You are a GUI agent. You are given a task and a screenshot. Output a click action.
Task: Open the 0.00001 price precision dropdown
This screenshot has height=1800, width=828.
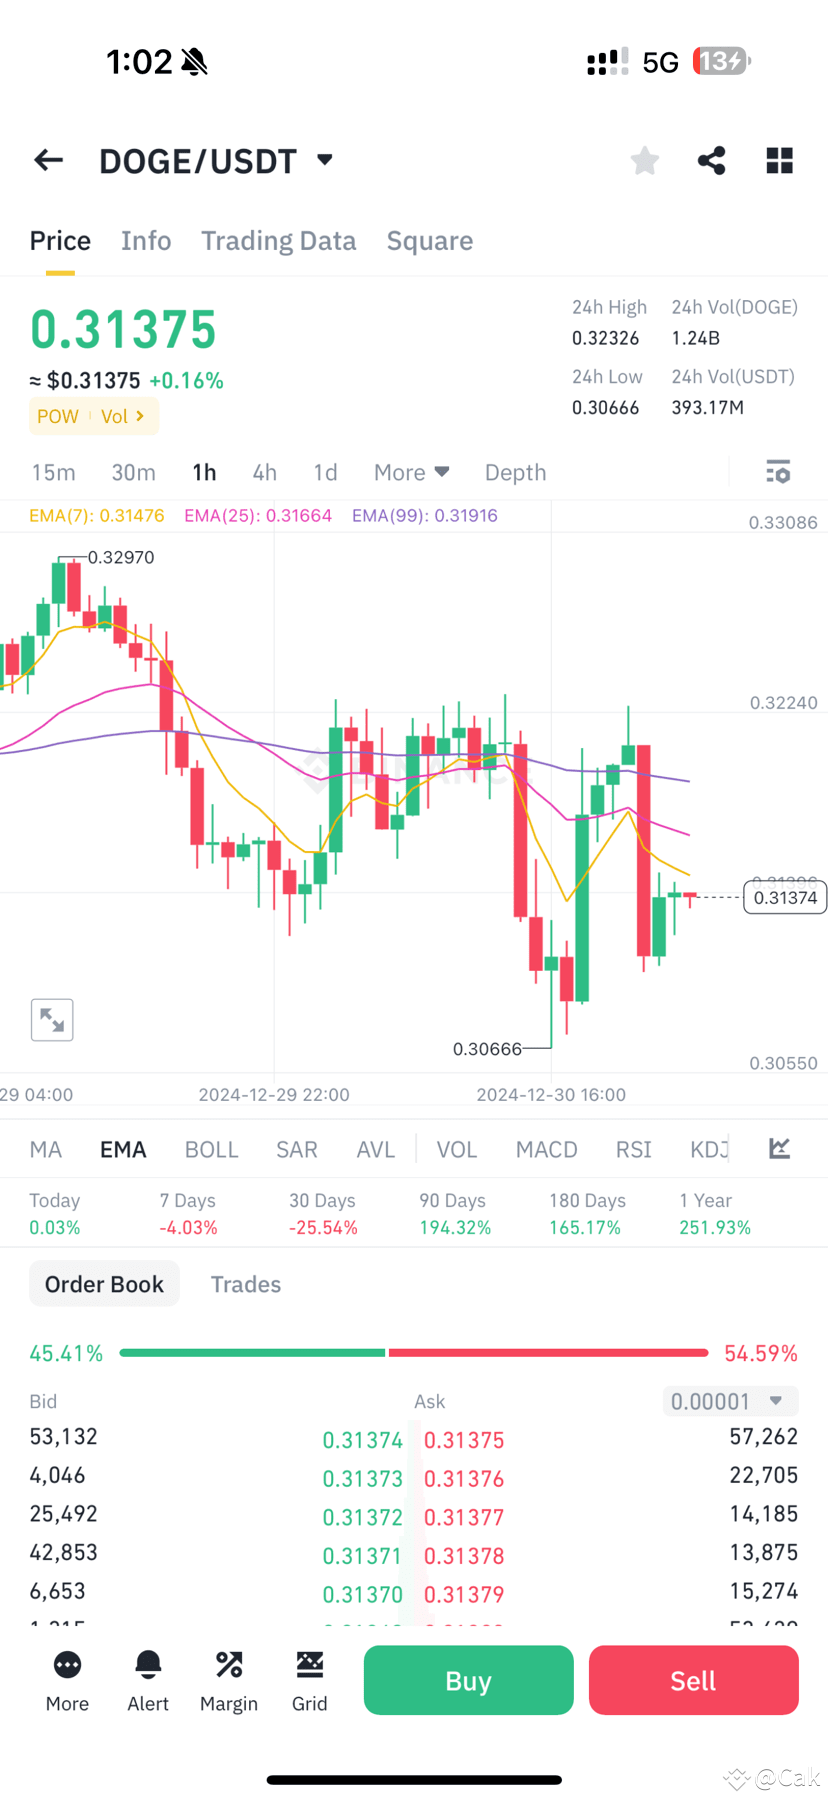[x=730, y=1400]
